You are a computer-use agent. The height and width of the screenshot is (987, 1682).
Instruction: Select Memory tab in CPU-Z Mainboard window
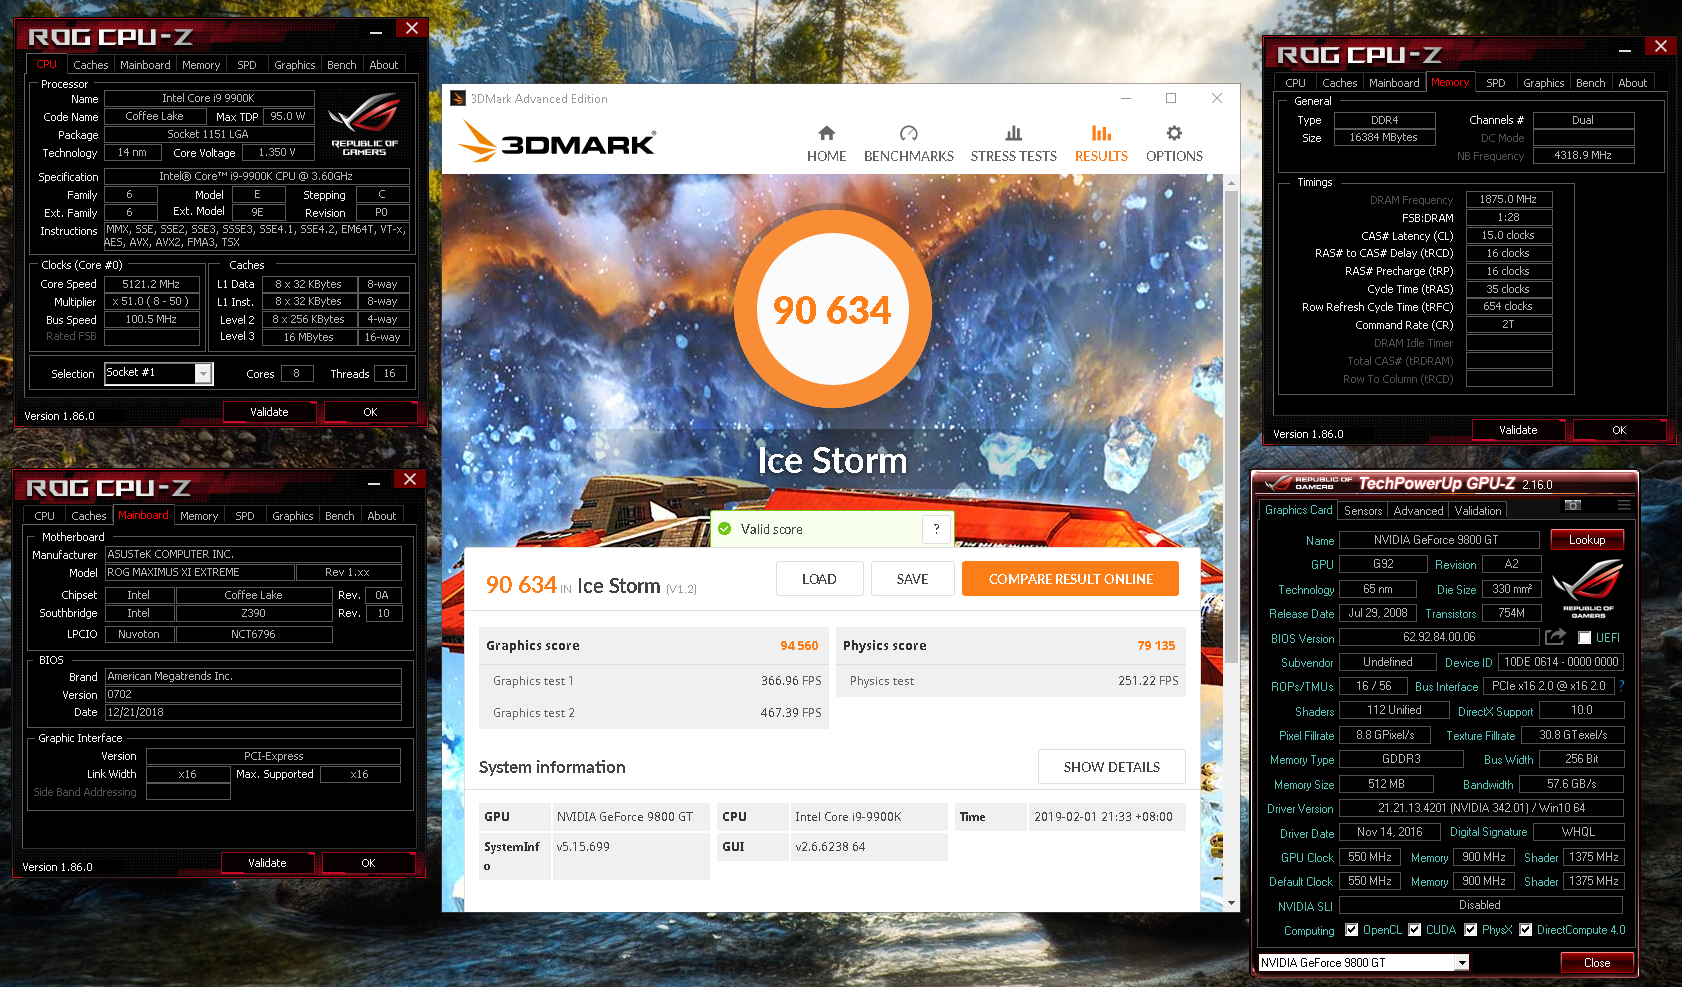coord(199,516)
